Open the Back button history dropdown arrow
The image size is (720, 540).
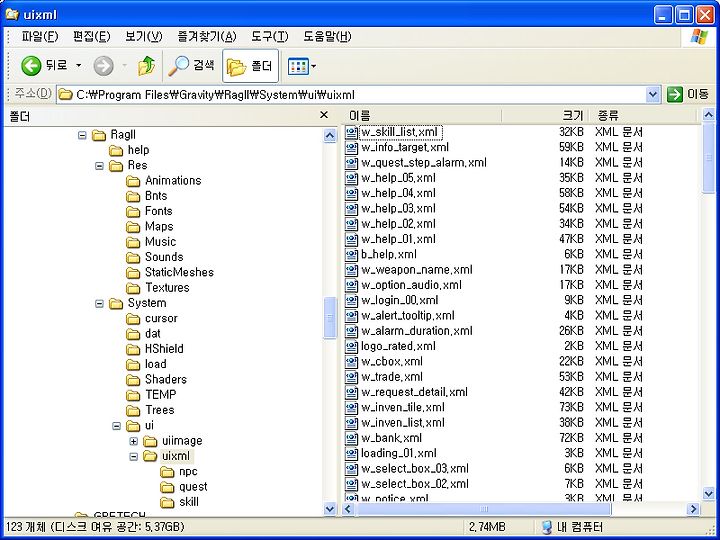click(x=79, y=66)
